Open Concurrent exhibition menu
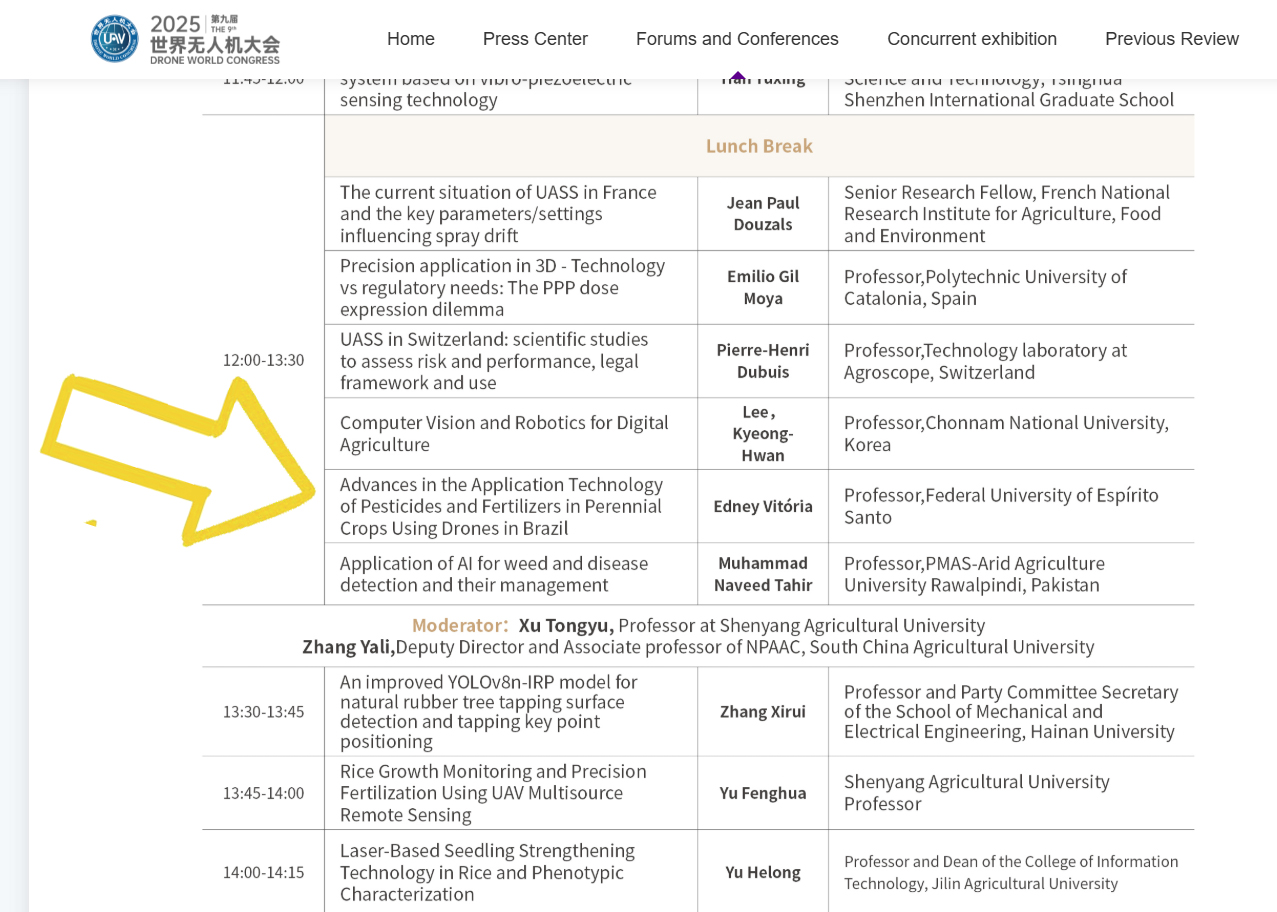Screen dimensions: 1277x912 pyautogui.click(x=971, y=39)
